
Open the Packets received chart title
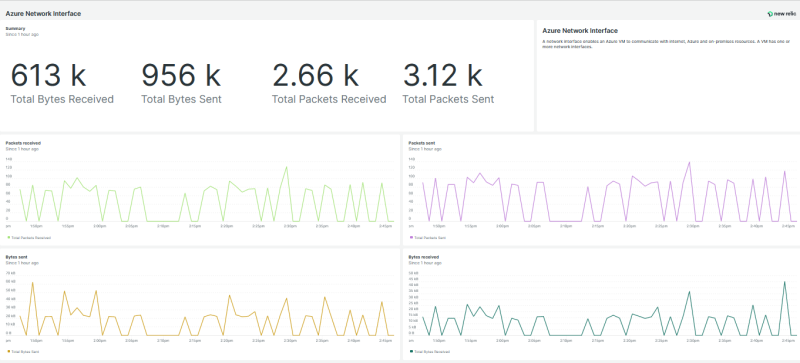pyautogui.click(x=23, y=143)
